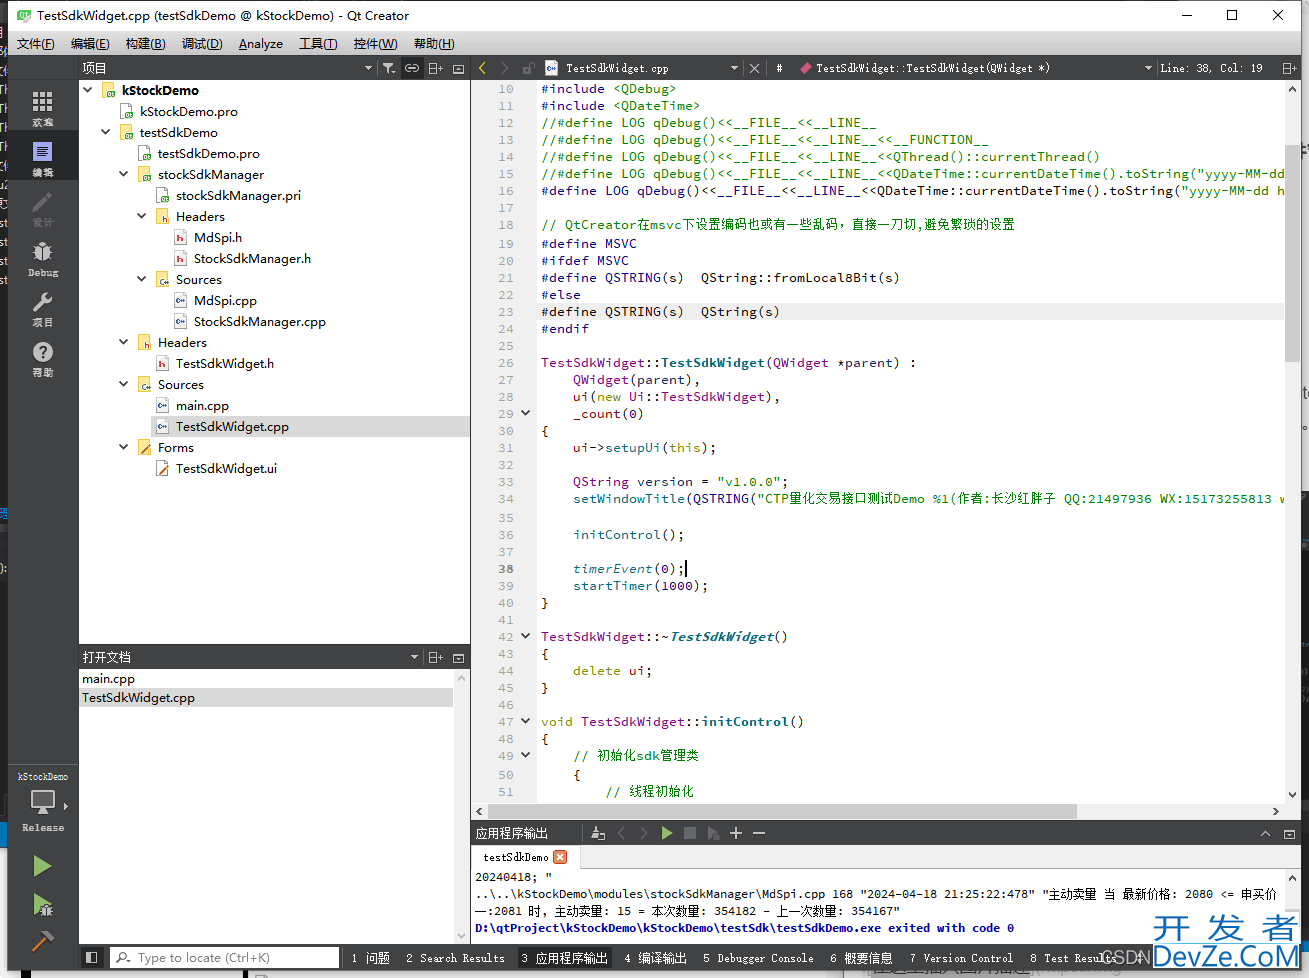1309x978 pixels.
Task: Select TestSdkWidget.ui form file
Action: [226, 468]
